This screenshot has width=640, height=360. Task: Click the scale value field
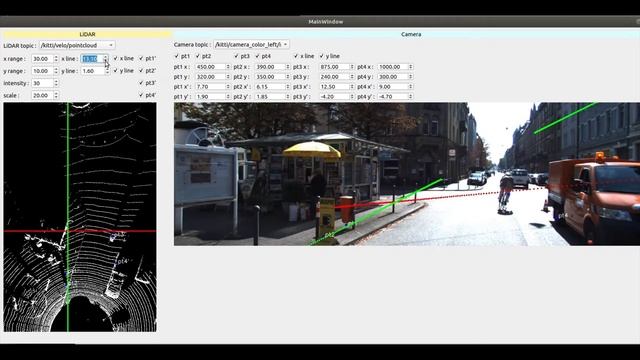(x=42, y=96)
